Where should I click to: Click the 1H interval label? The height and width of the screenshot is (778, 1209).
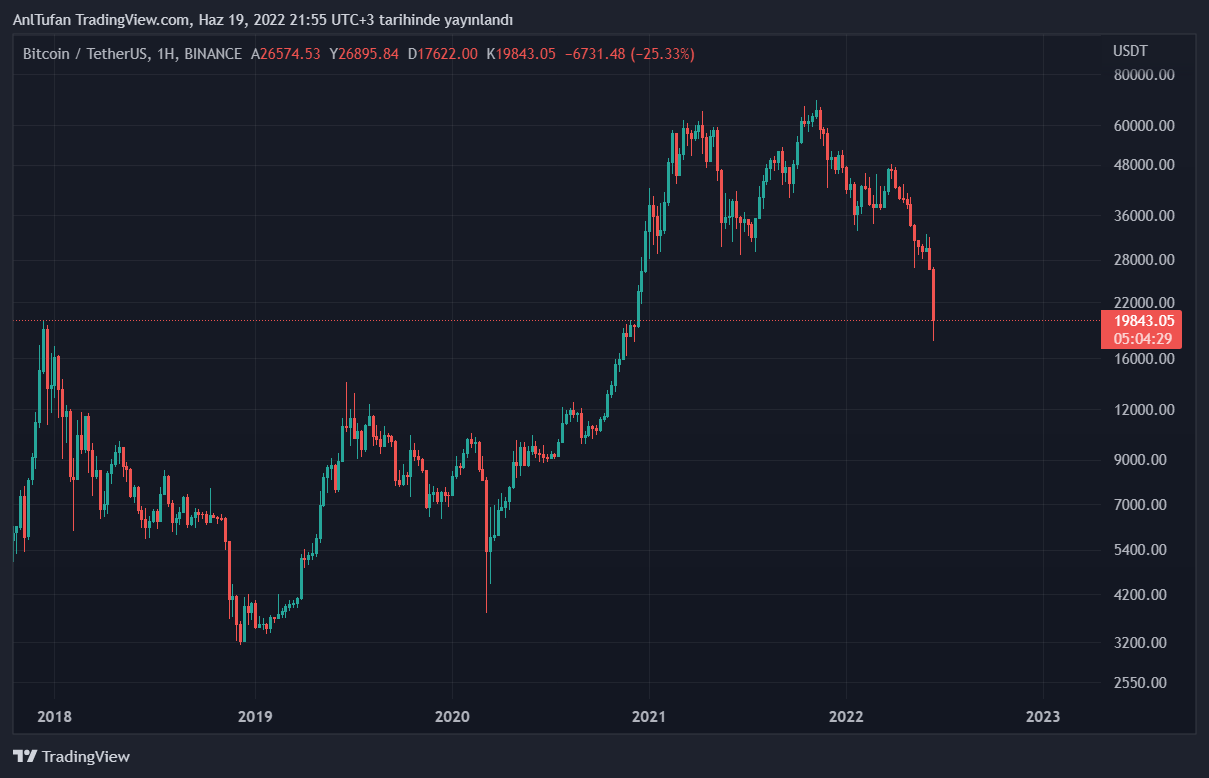point(167,54)
